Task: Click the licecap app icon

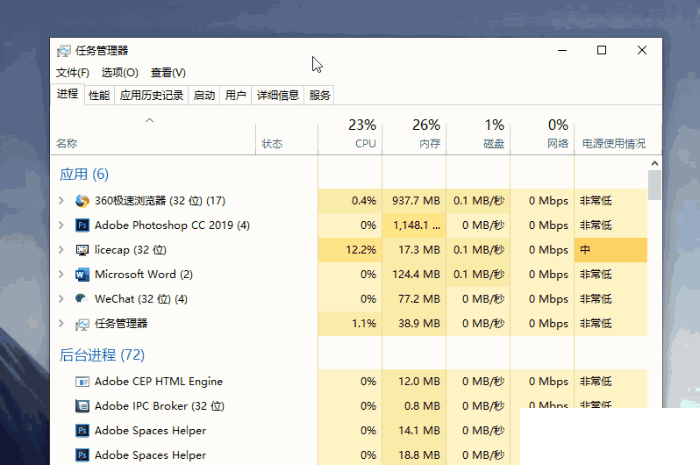Action: coord(82,250)
